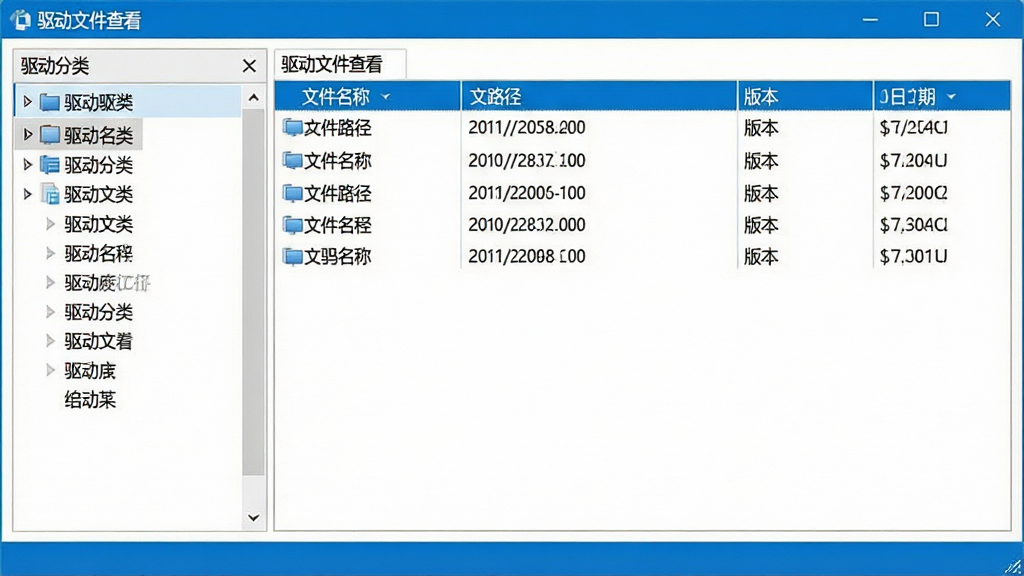Select the 文件名称 row name cell

pos(338,161)
